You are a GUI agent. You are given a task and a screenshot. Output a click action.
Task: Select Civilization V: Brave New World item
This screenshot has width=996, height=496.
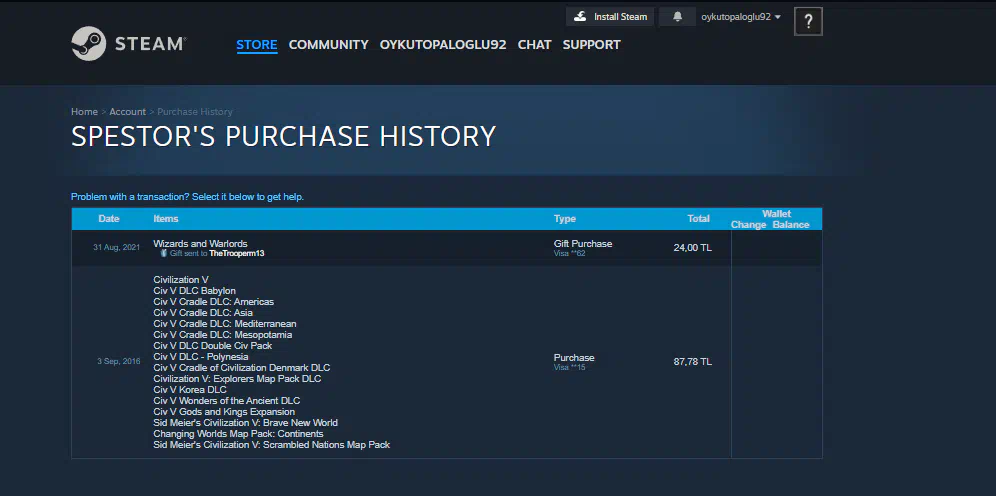point(245,423)
